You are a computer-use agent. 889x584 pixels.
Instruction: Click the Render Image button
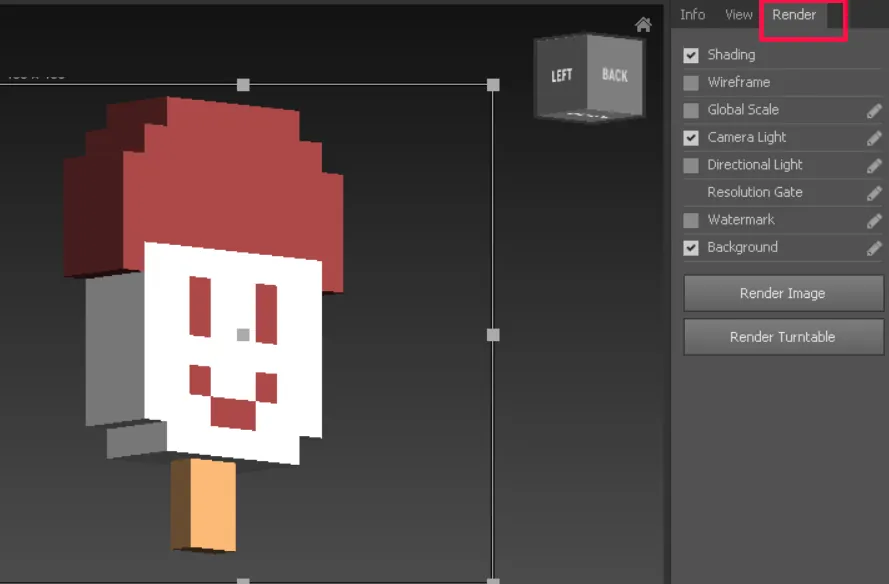783,293
